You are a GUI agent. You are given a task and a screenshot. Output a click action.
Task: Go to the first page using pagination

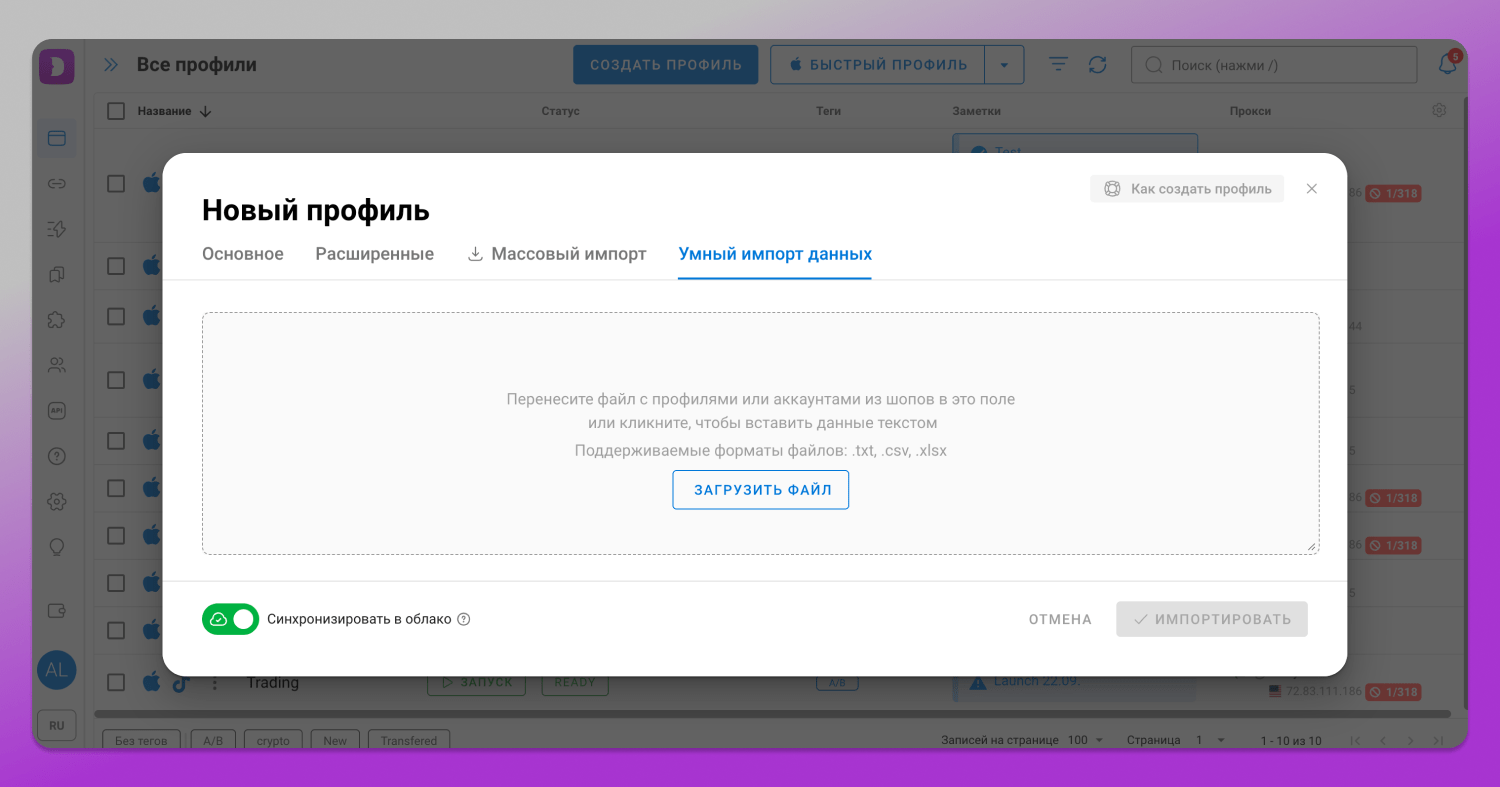tap(1356, 741)
